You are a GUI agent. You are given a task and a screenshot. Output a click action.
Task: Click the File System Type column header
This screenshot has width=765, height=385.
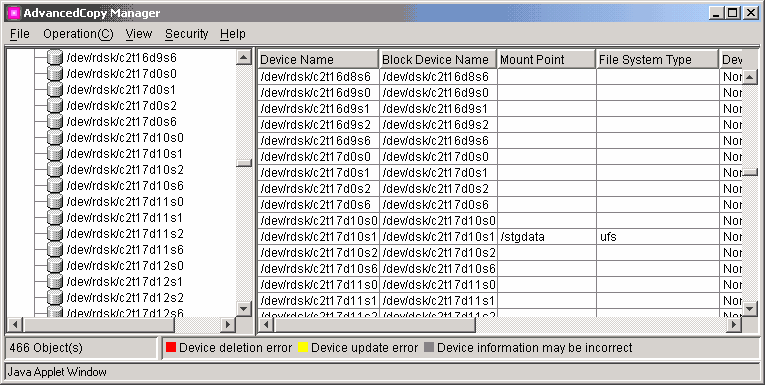(658, 60)
